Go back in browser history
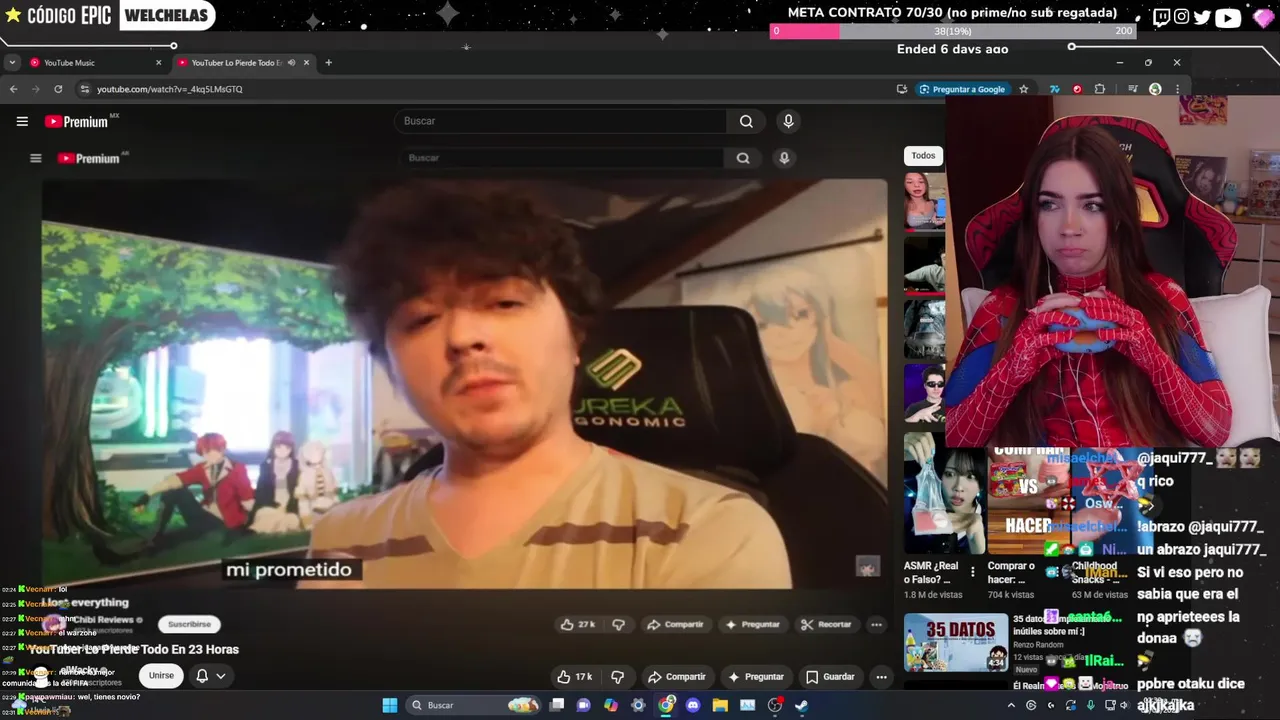The width and height of the screenshot is (1280, 720). coord(13,89)
